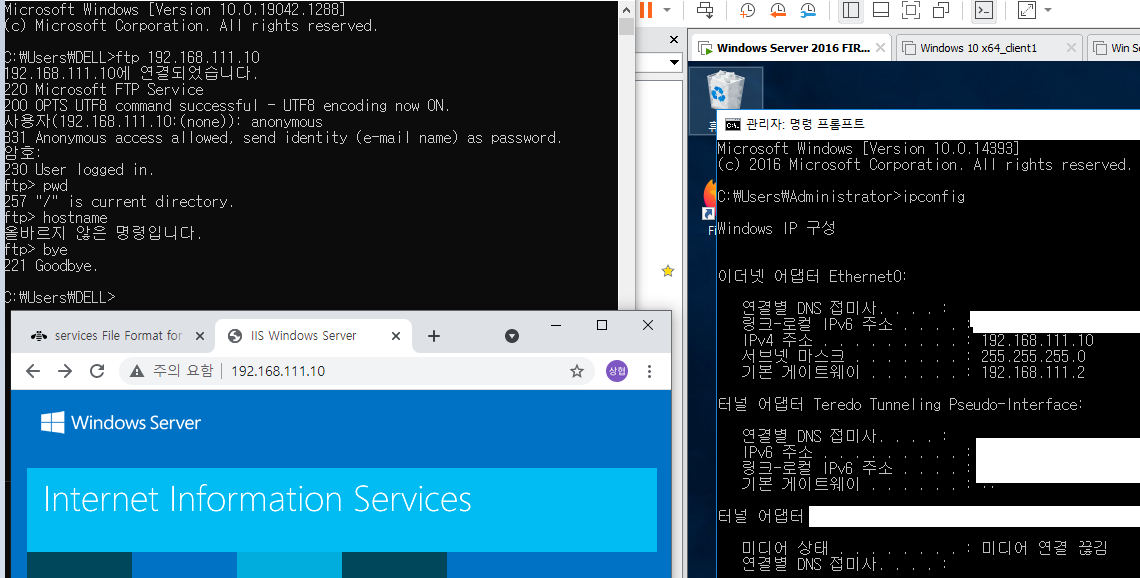Click the subnet mask 255.255.255.0 value
The height and width of the screenshot is (578, 1140).
click(x=1033, y=356)
